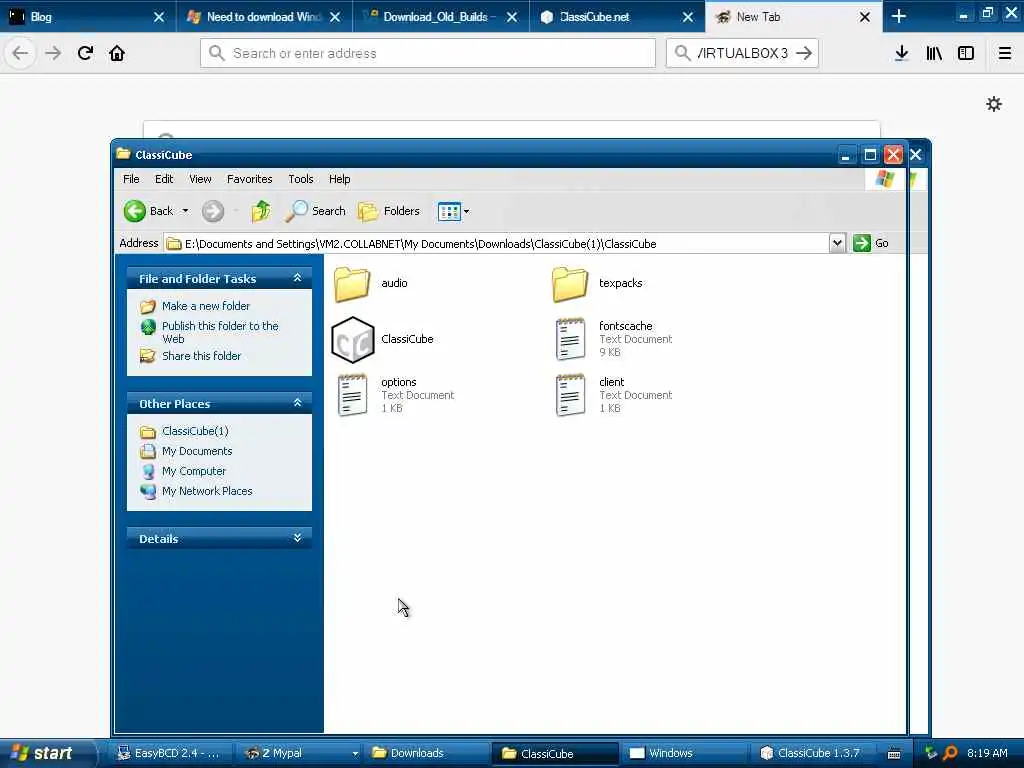Go to browser home page
This screenshot has width=1024, height=768.
click(117, 53)
